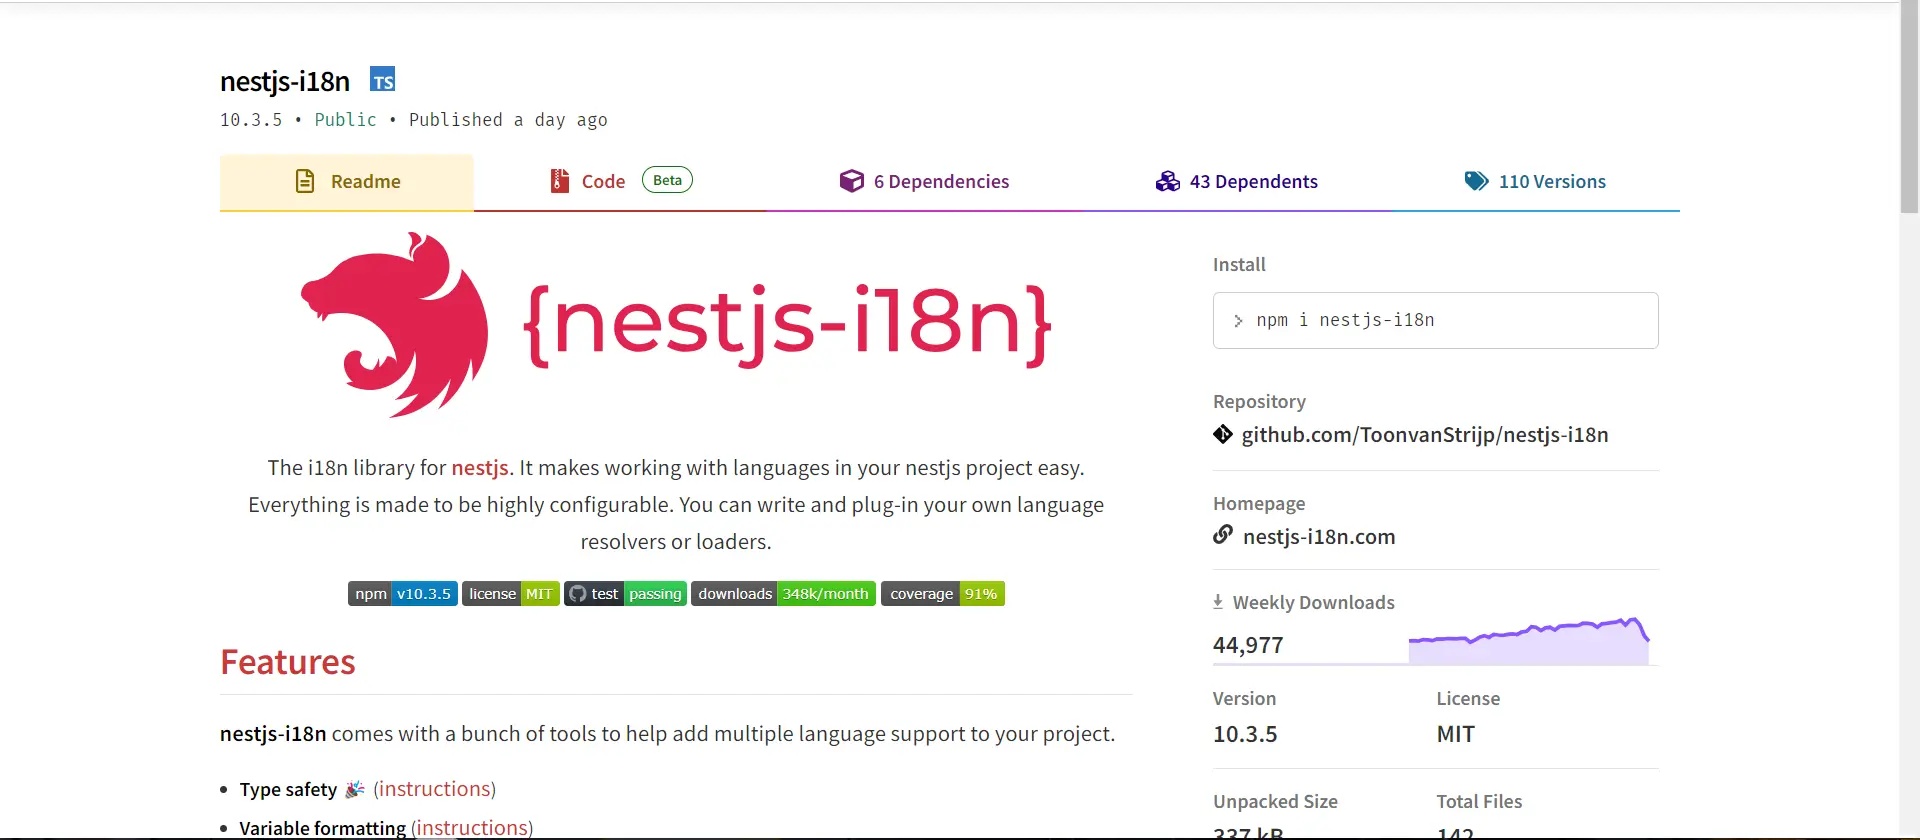This screenshot has width=1920, height=840.
Task: Click the Versions tags icon
Action: click(x=1476, y=181)
